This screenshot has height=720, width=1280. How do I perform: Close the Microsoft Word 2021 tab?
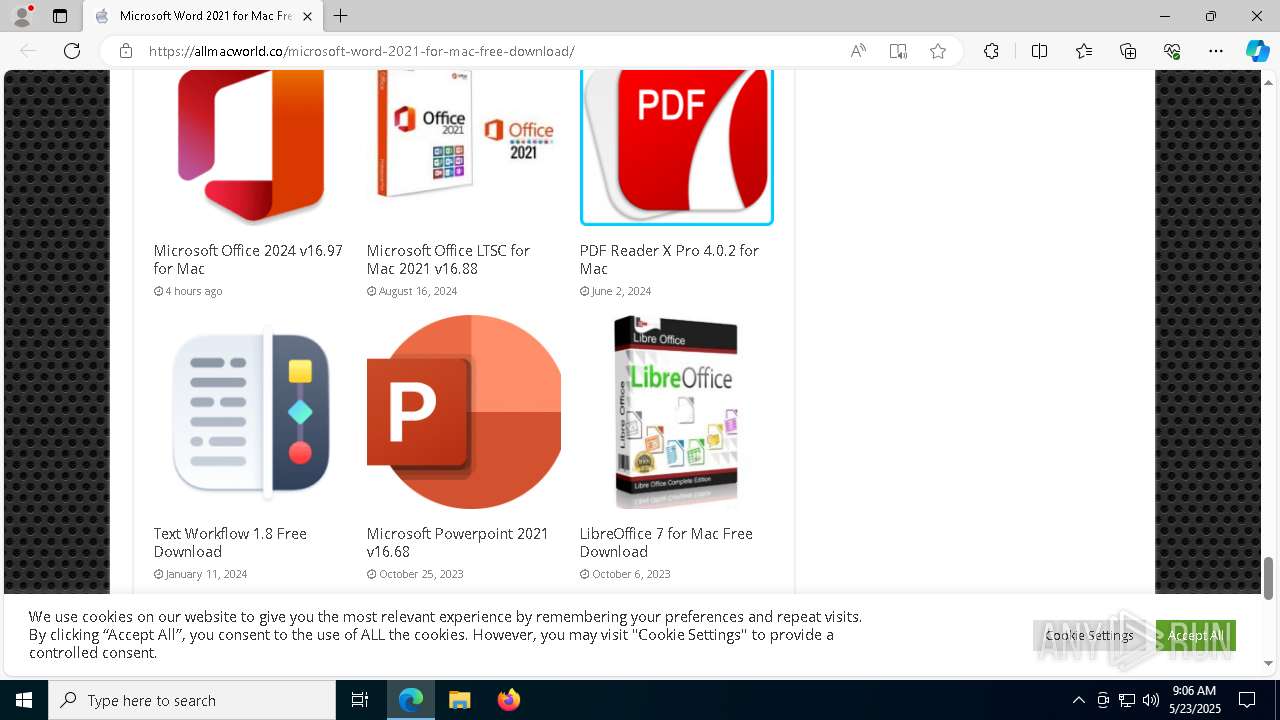click(308, 16)
